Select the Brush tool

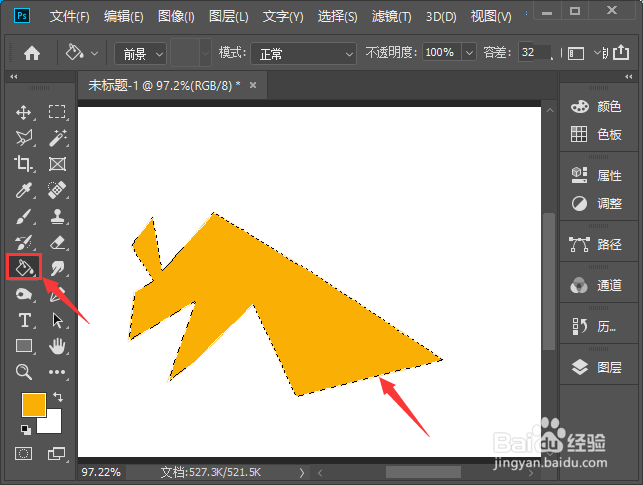click(x=24, y=216)
